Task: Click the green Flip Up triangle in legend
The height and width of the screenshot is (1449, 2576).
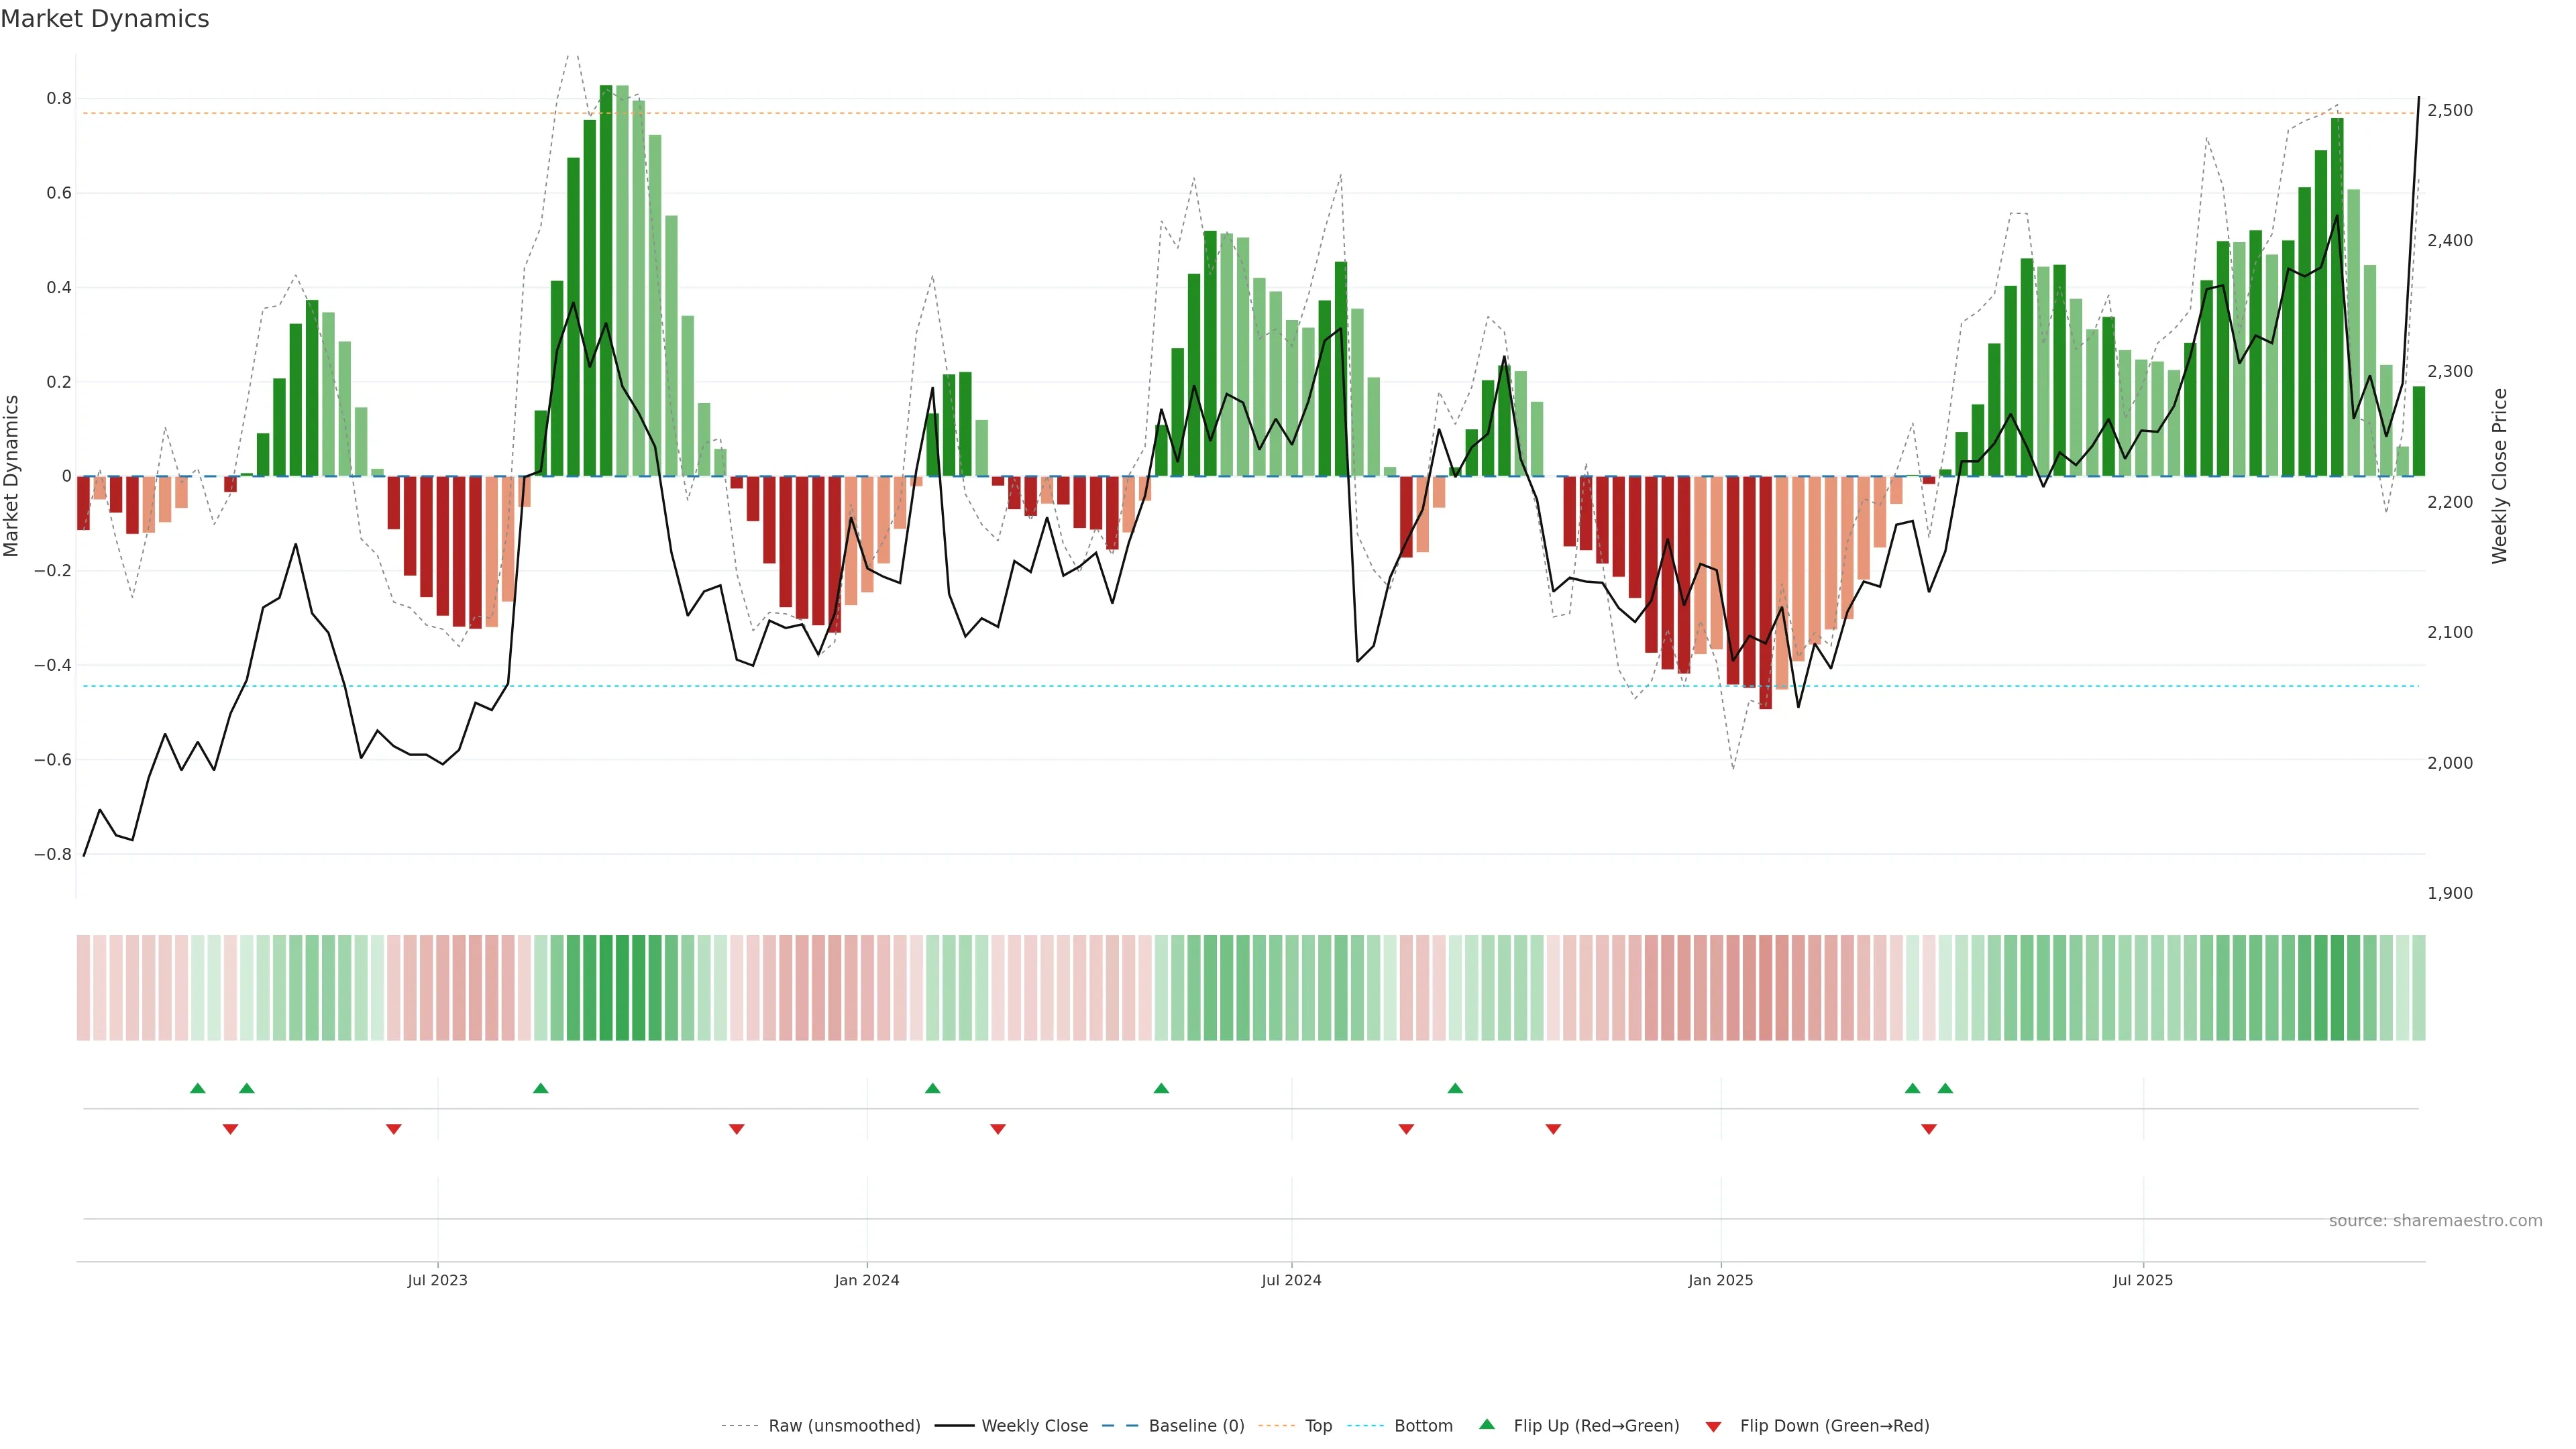Action: pyautogui.click(x=1487, y=1424)
